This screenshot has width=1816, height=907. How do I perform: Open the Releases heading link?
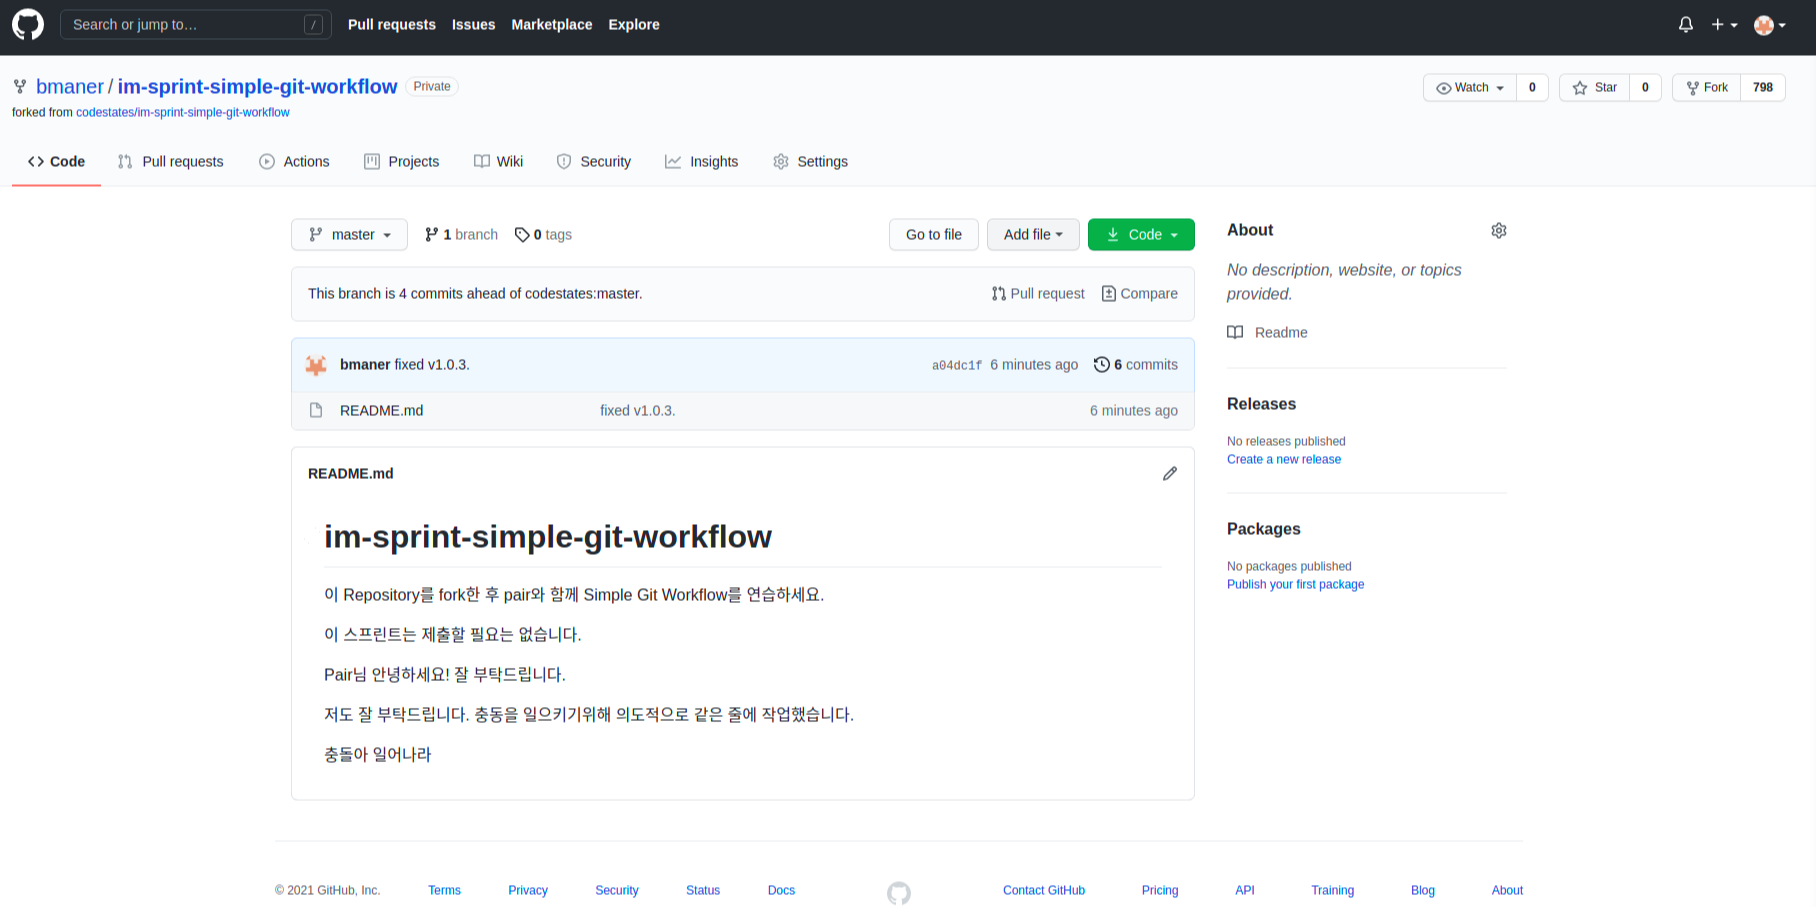(x=1261, y=404)
